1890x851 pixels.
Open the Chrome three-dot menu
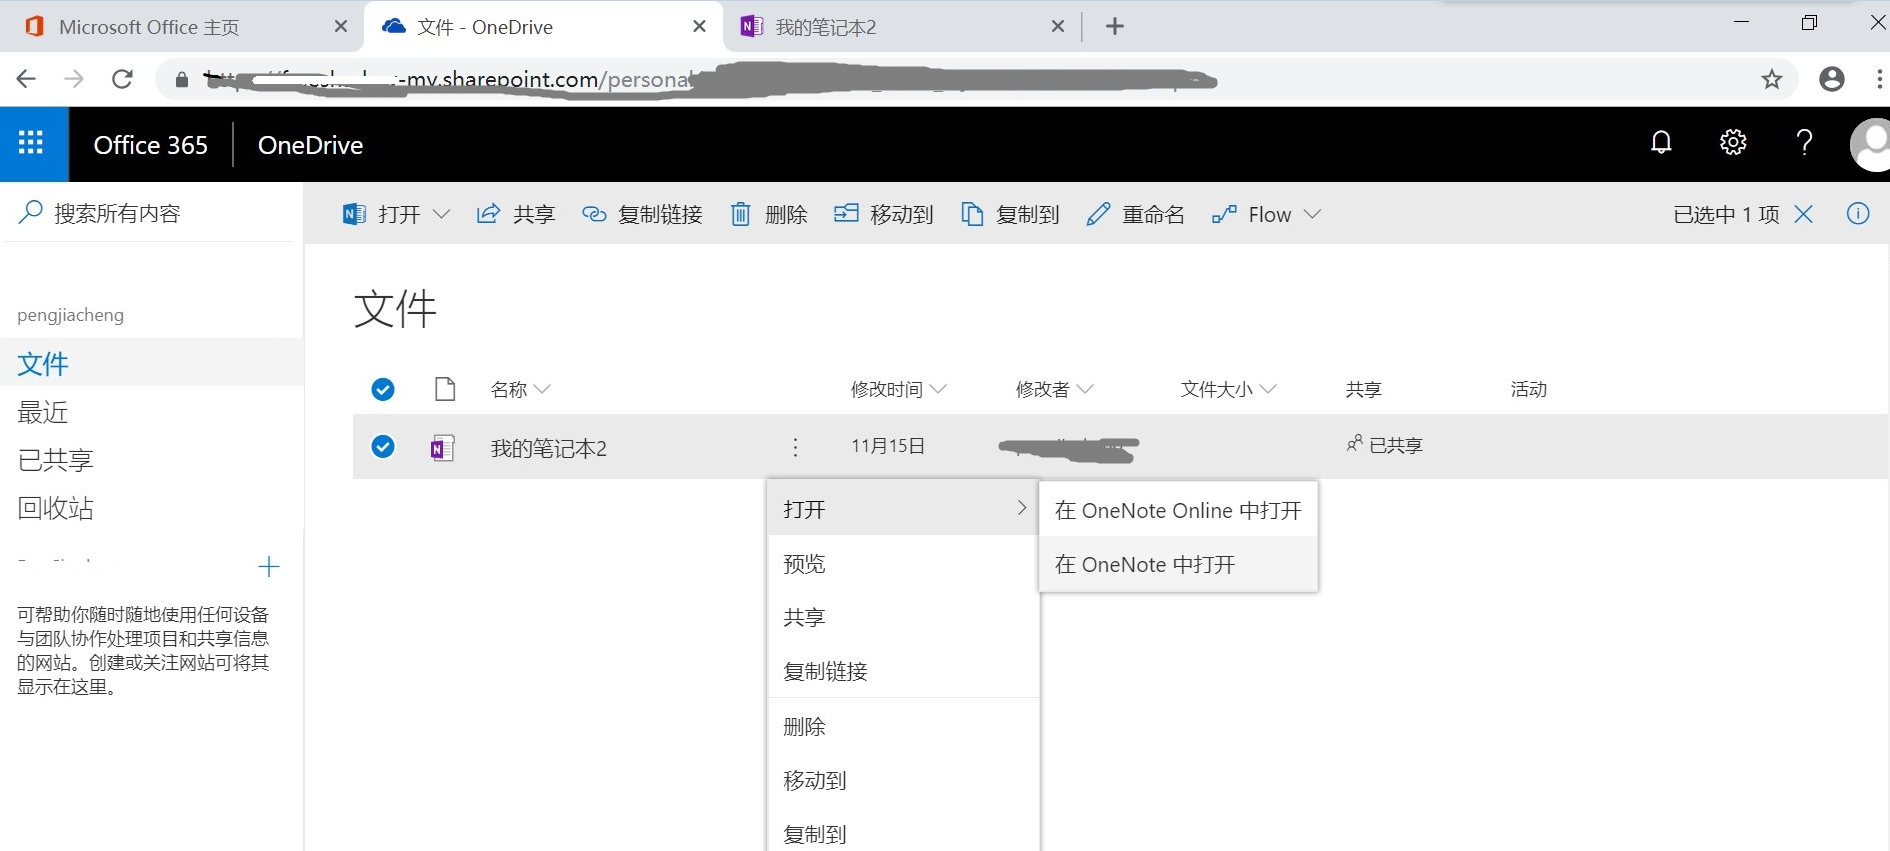[x=1880, y=79]
